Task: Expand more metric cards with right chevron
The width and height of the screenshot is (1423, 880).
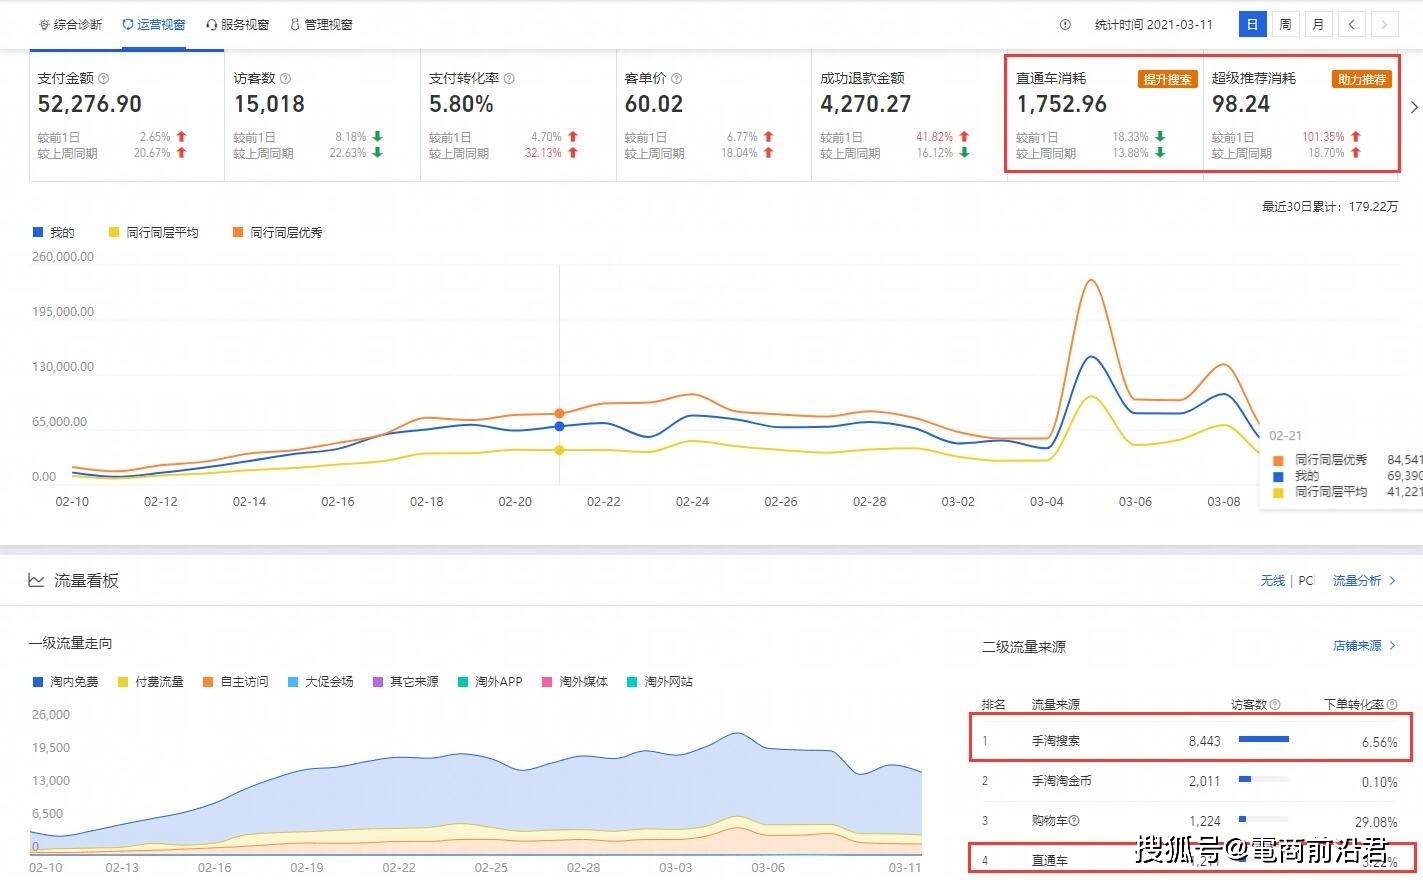Action: tap(1413, 107)
